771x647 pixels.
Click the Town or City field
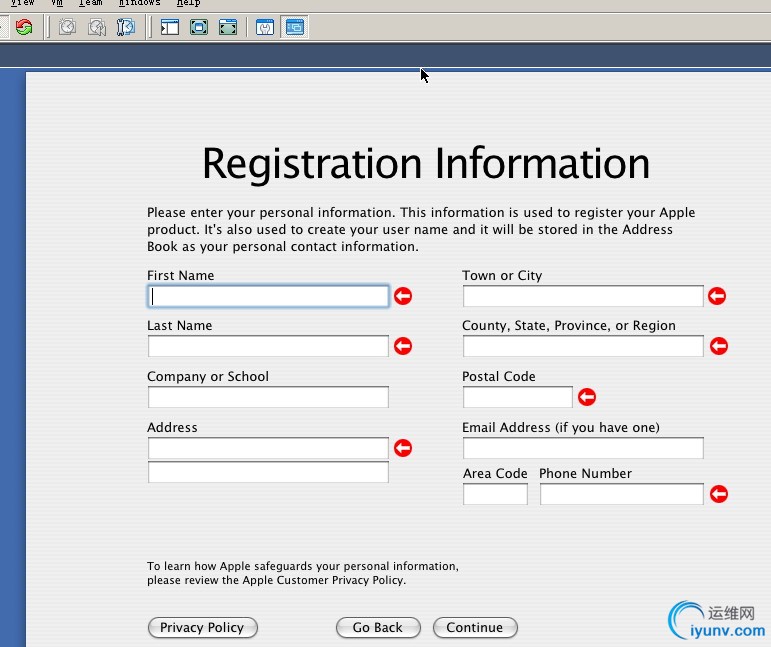(x=583, y=296)
